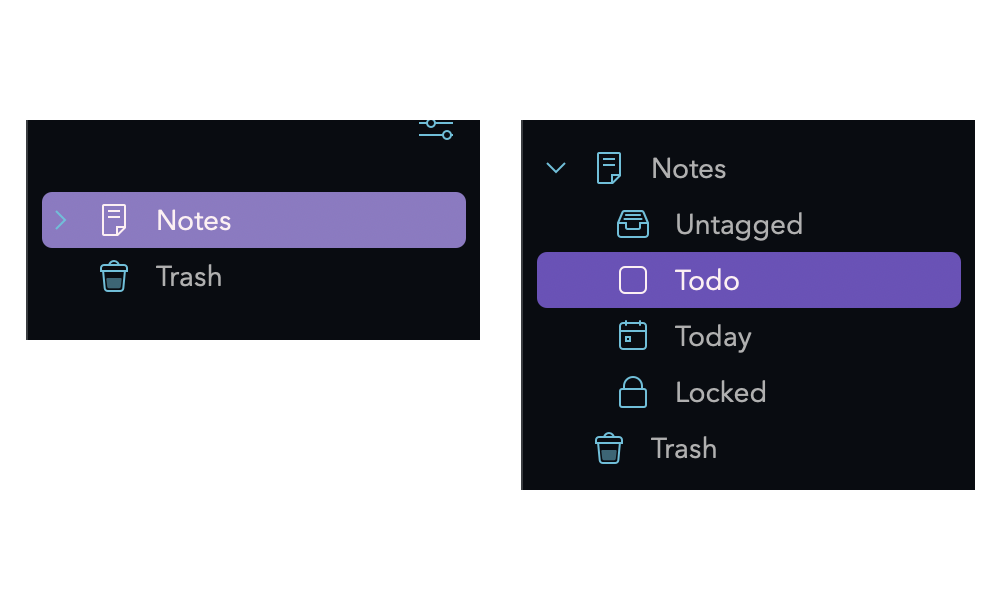Select the Todo label text
The width and height of the screenshot is (1000, 610).
point(707,281)
